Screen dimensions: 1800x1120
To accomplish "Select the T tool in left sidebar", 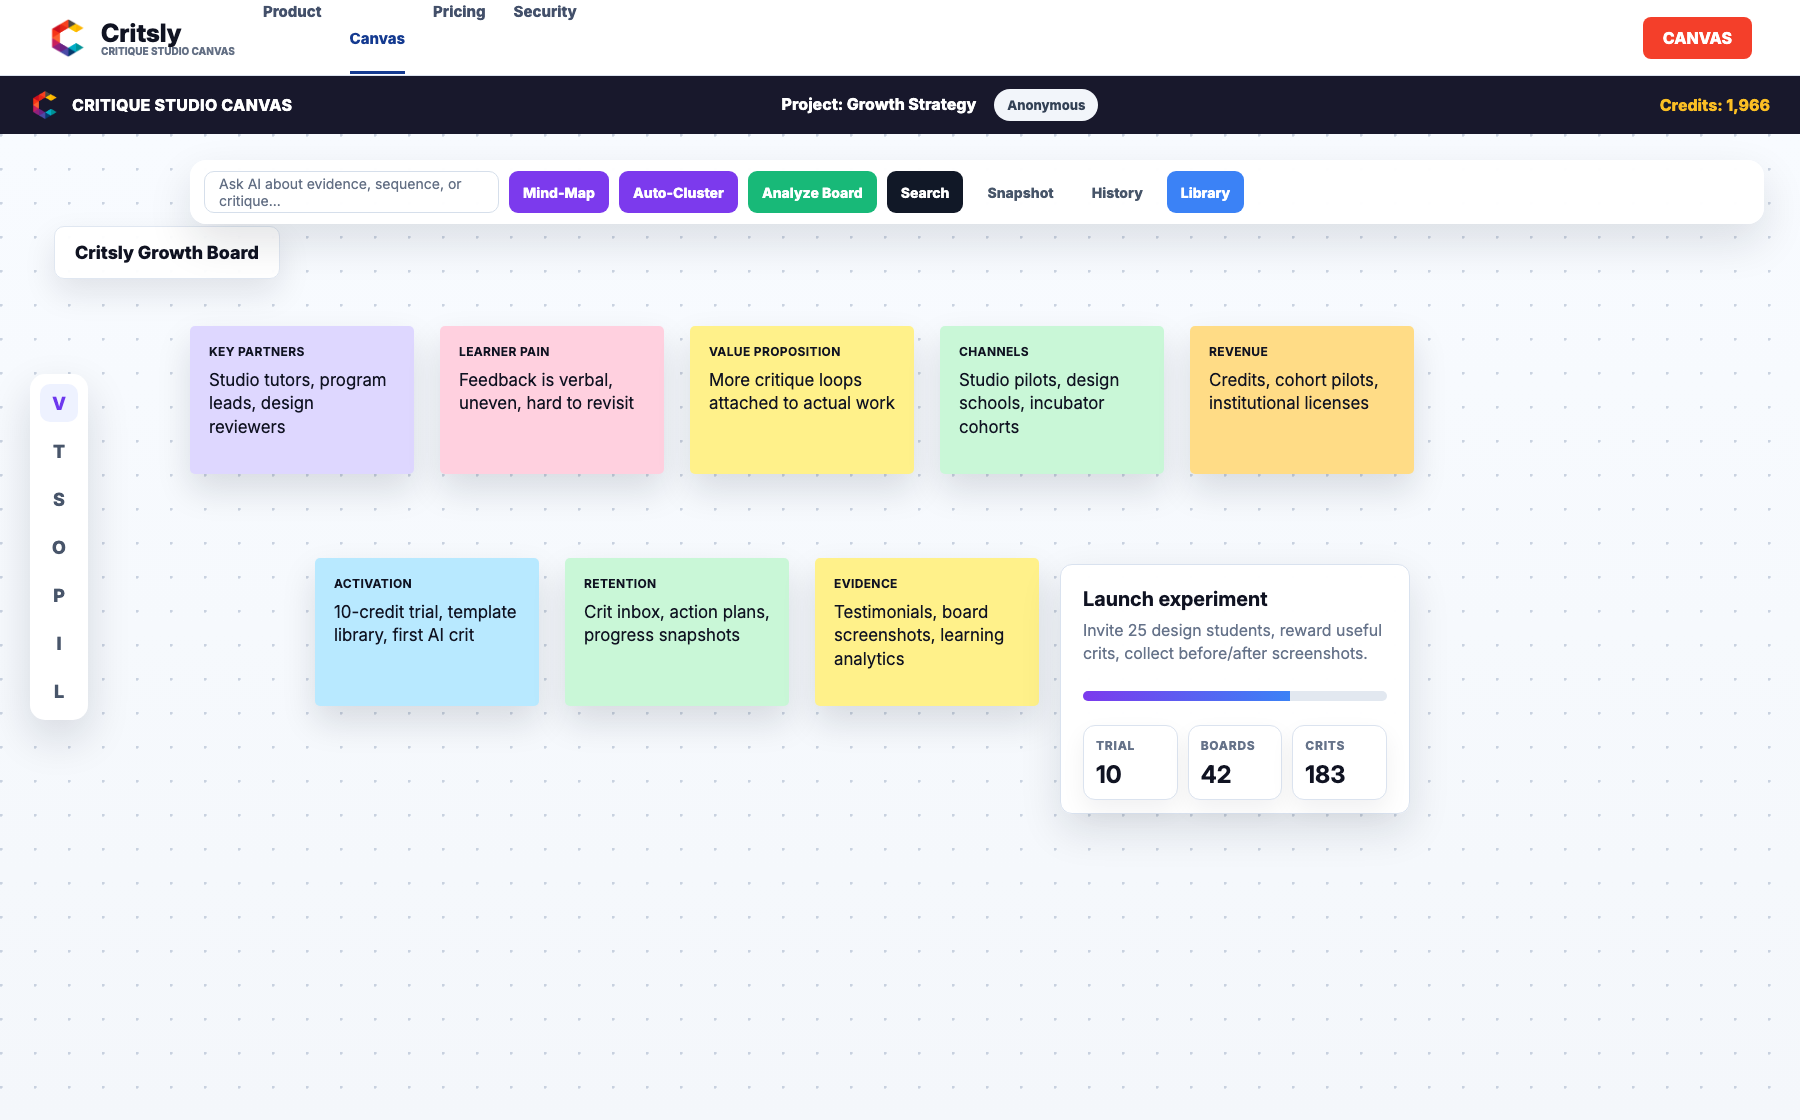I will [x=59, y=451].
